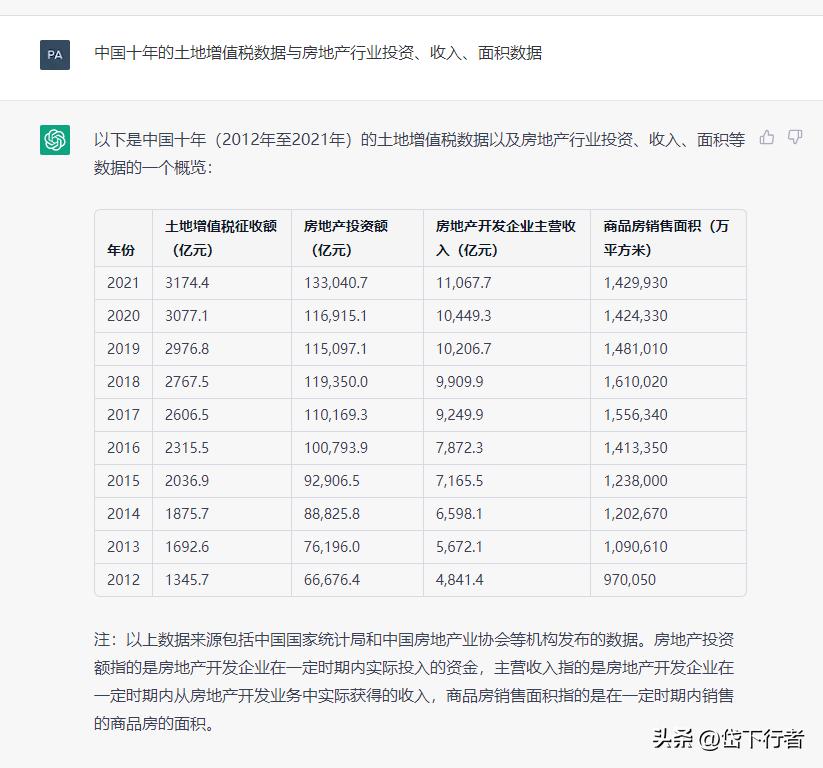Screen dimensions: 823x768
Task: Click the 2012 row year cell
Action: pyautogui.click(x=122, y=580)
